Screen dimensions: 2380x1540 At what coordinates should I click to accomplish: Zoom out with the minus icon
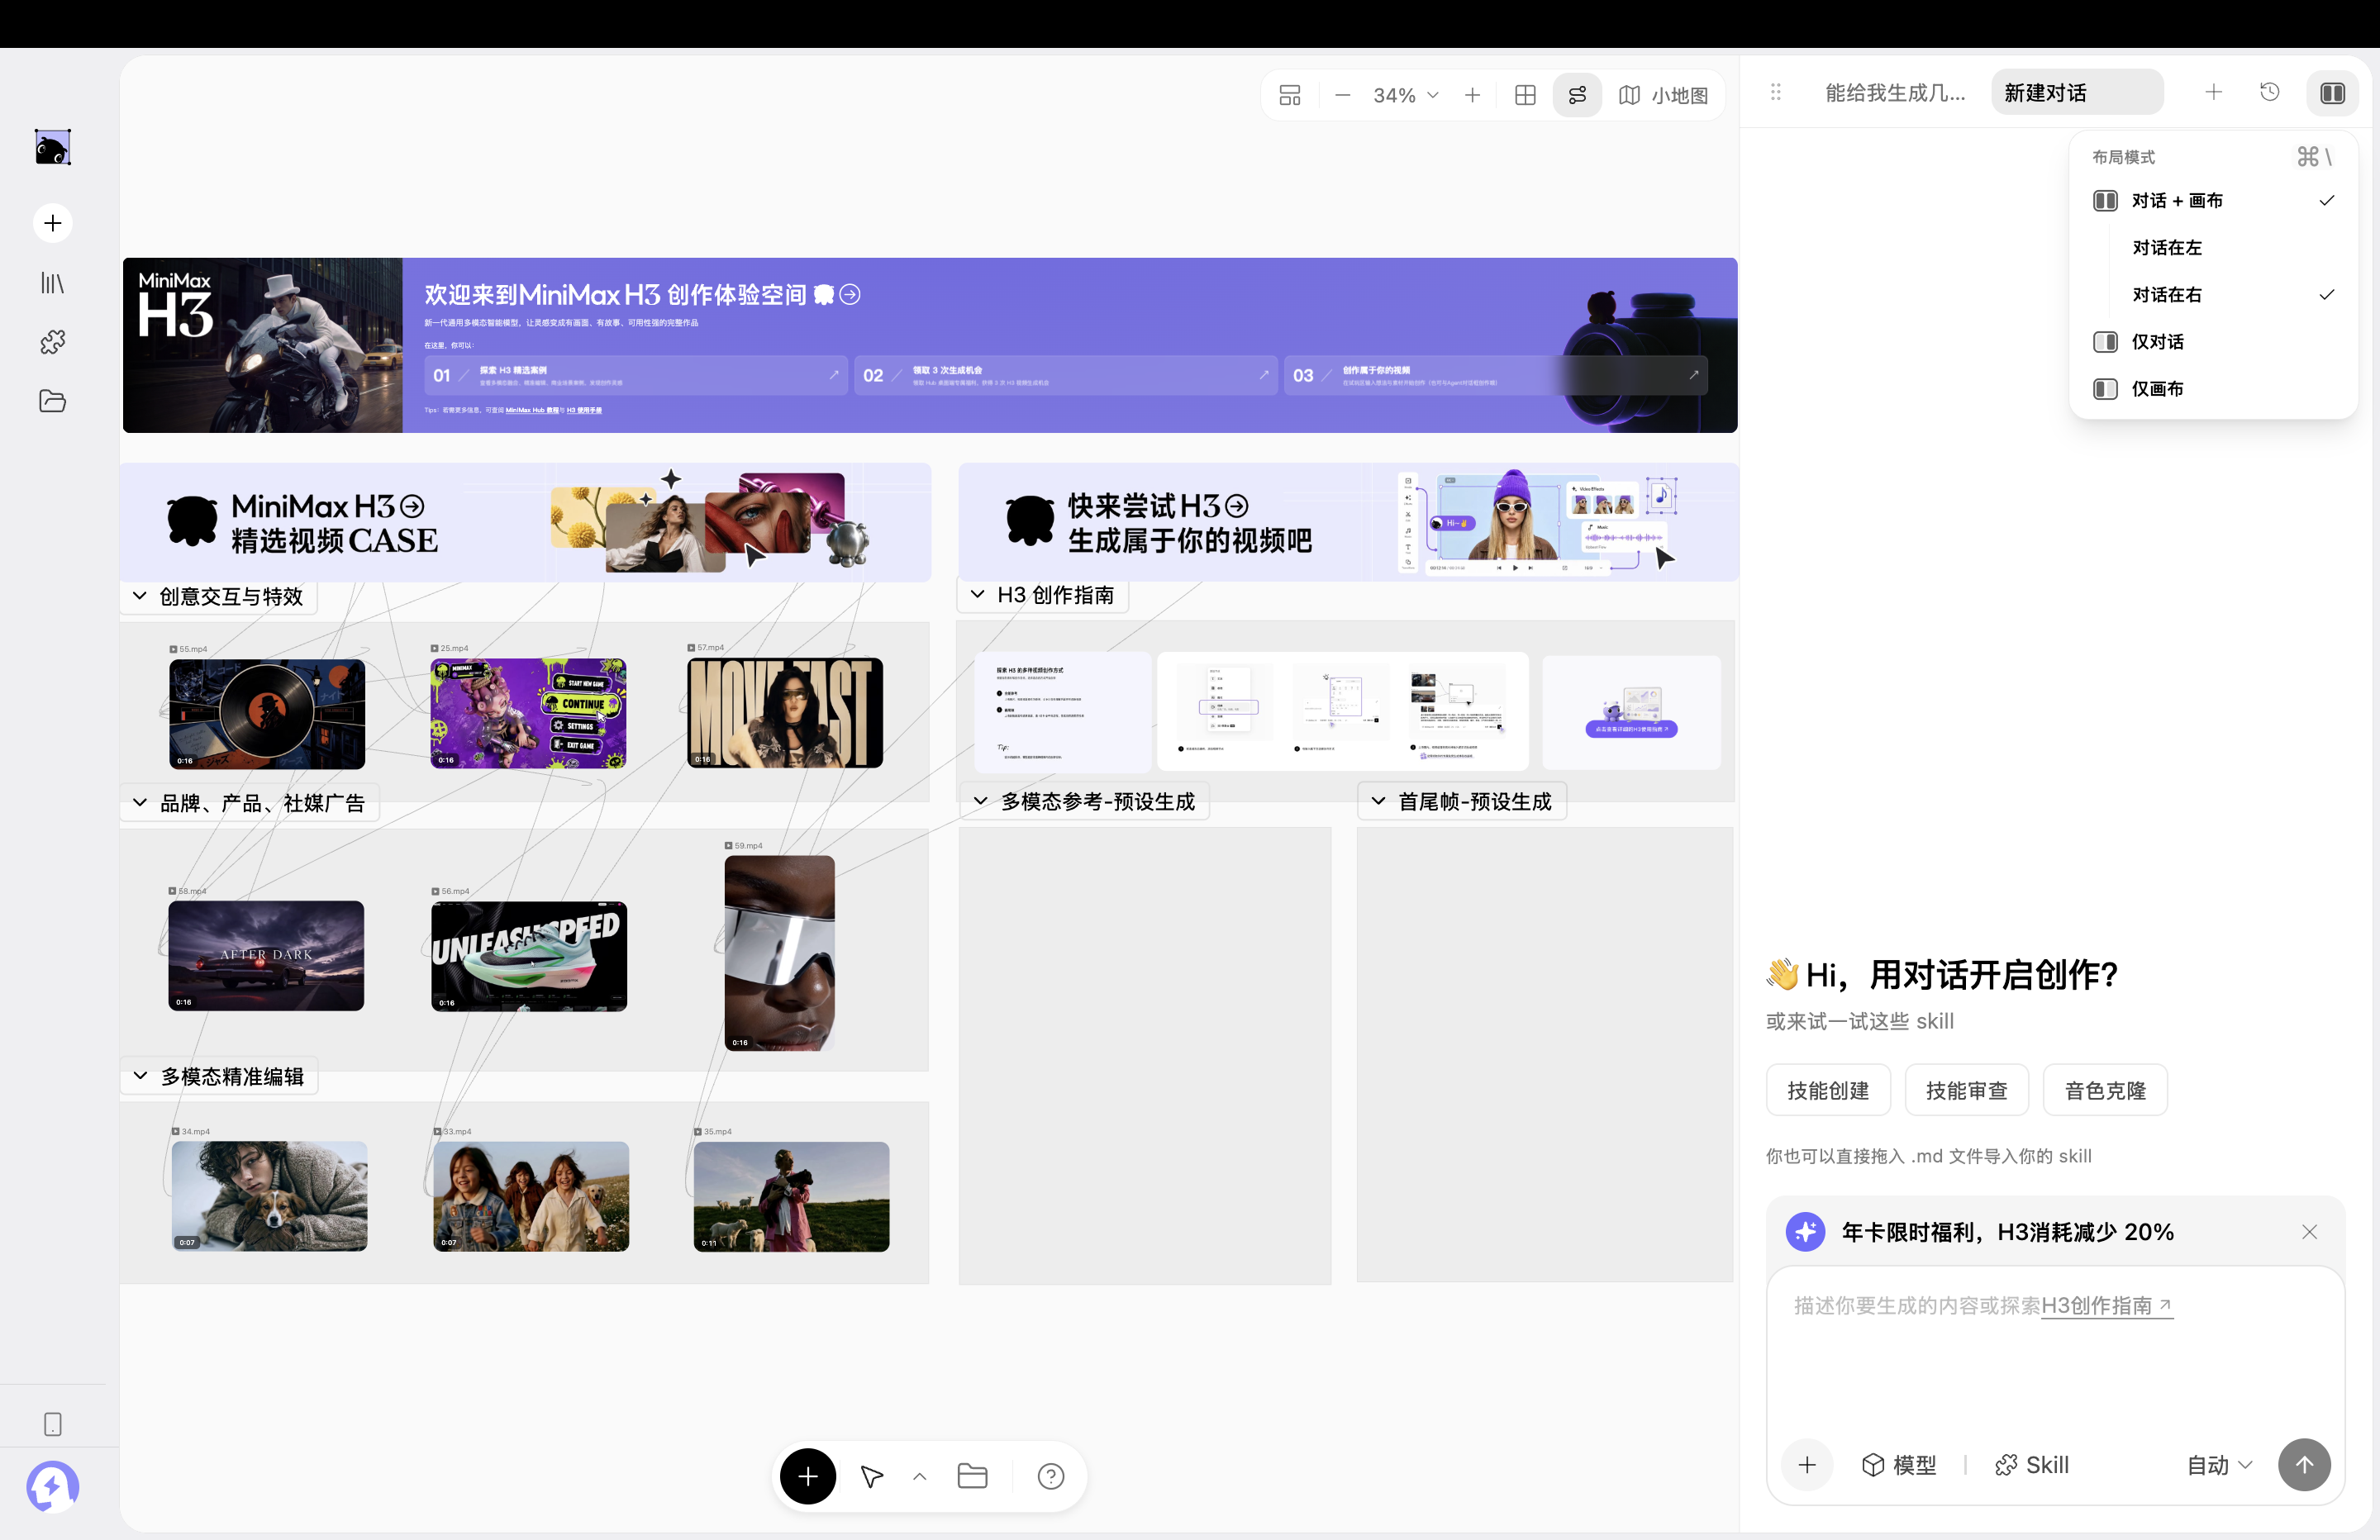click(1343, 95)
